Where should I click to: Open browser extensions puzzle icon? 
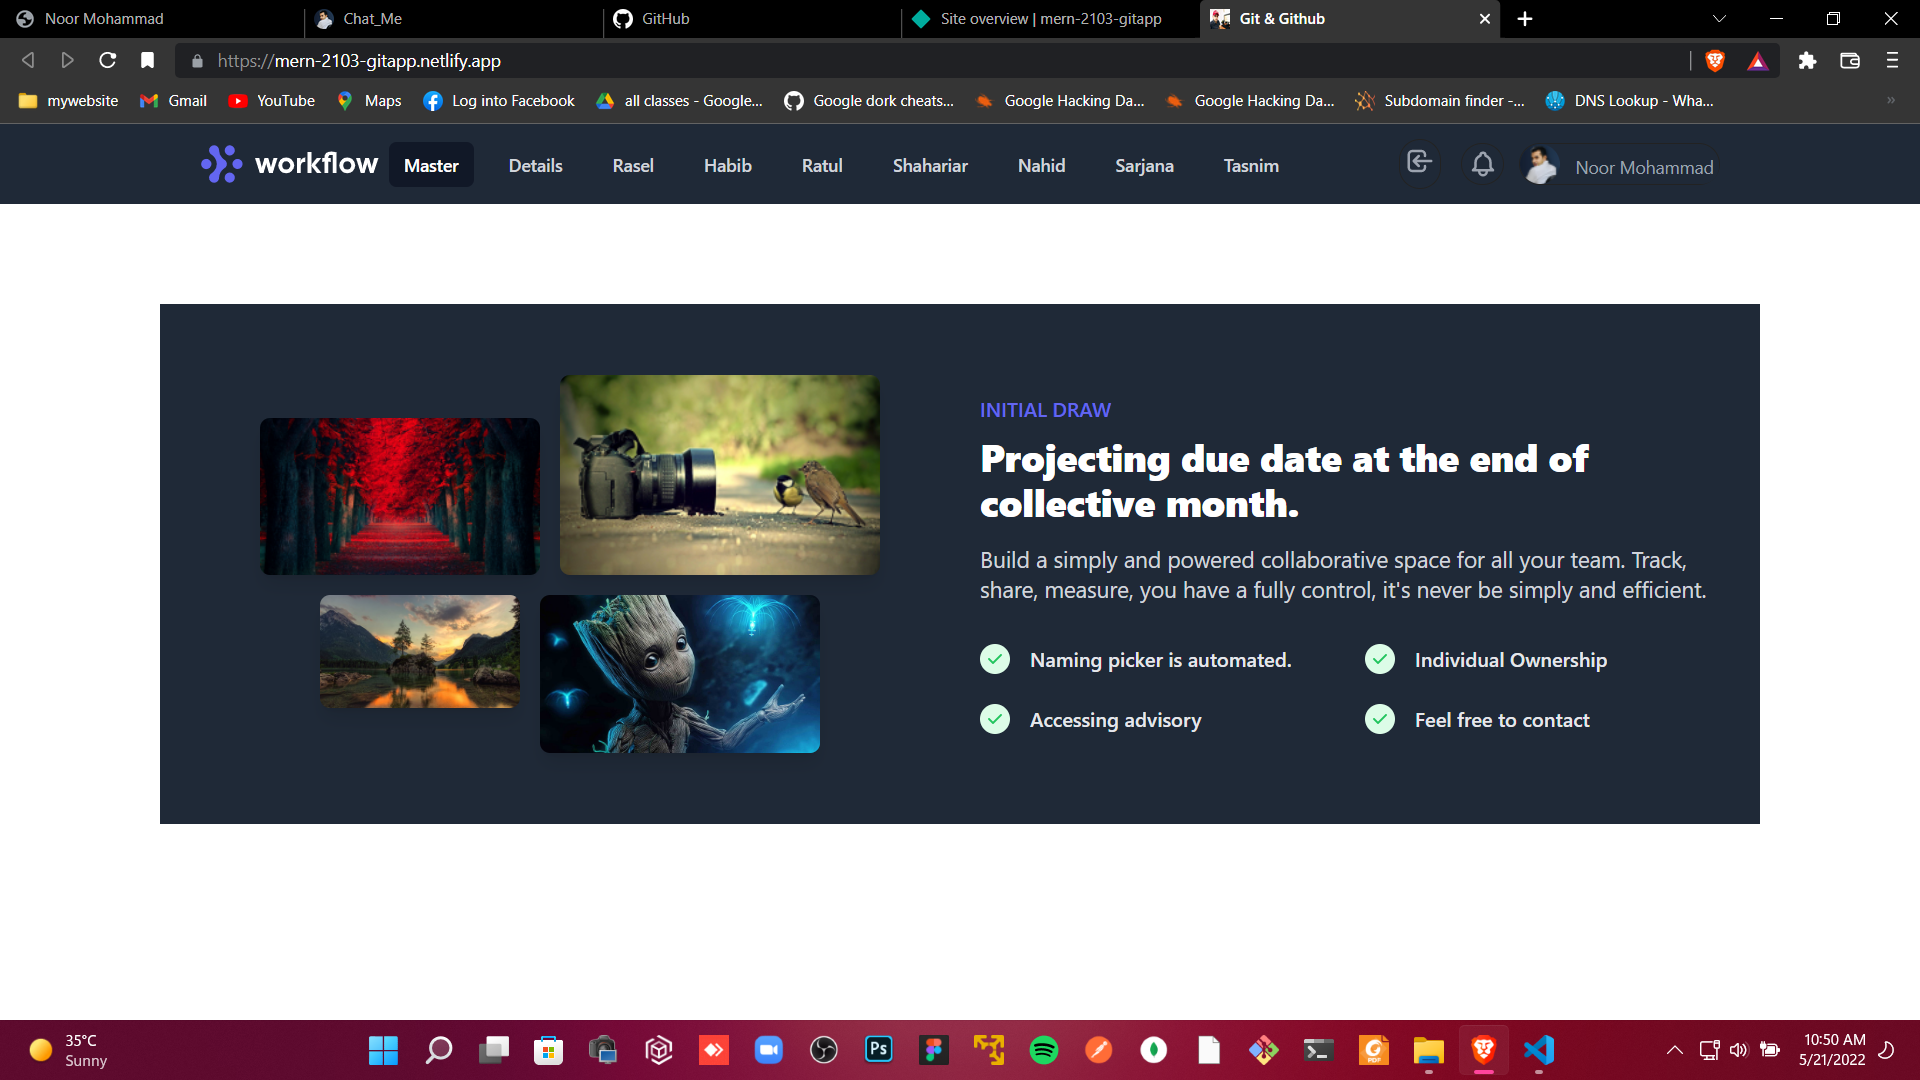(x=1807, y=61)
